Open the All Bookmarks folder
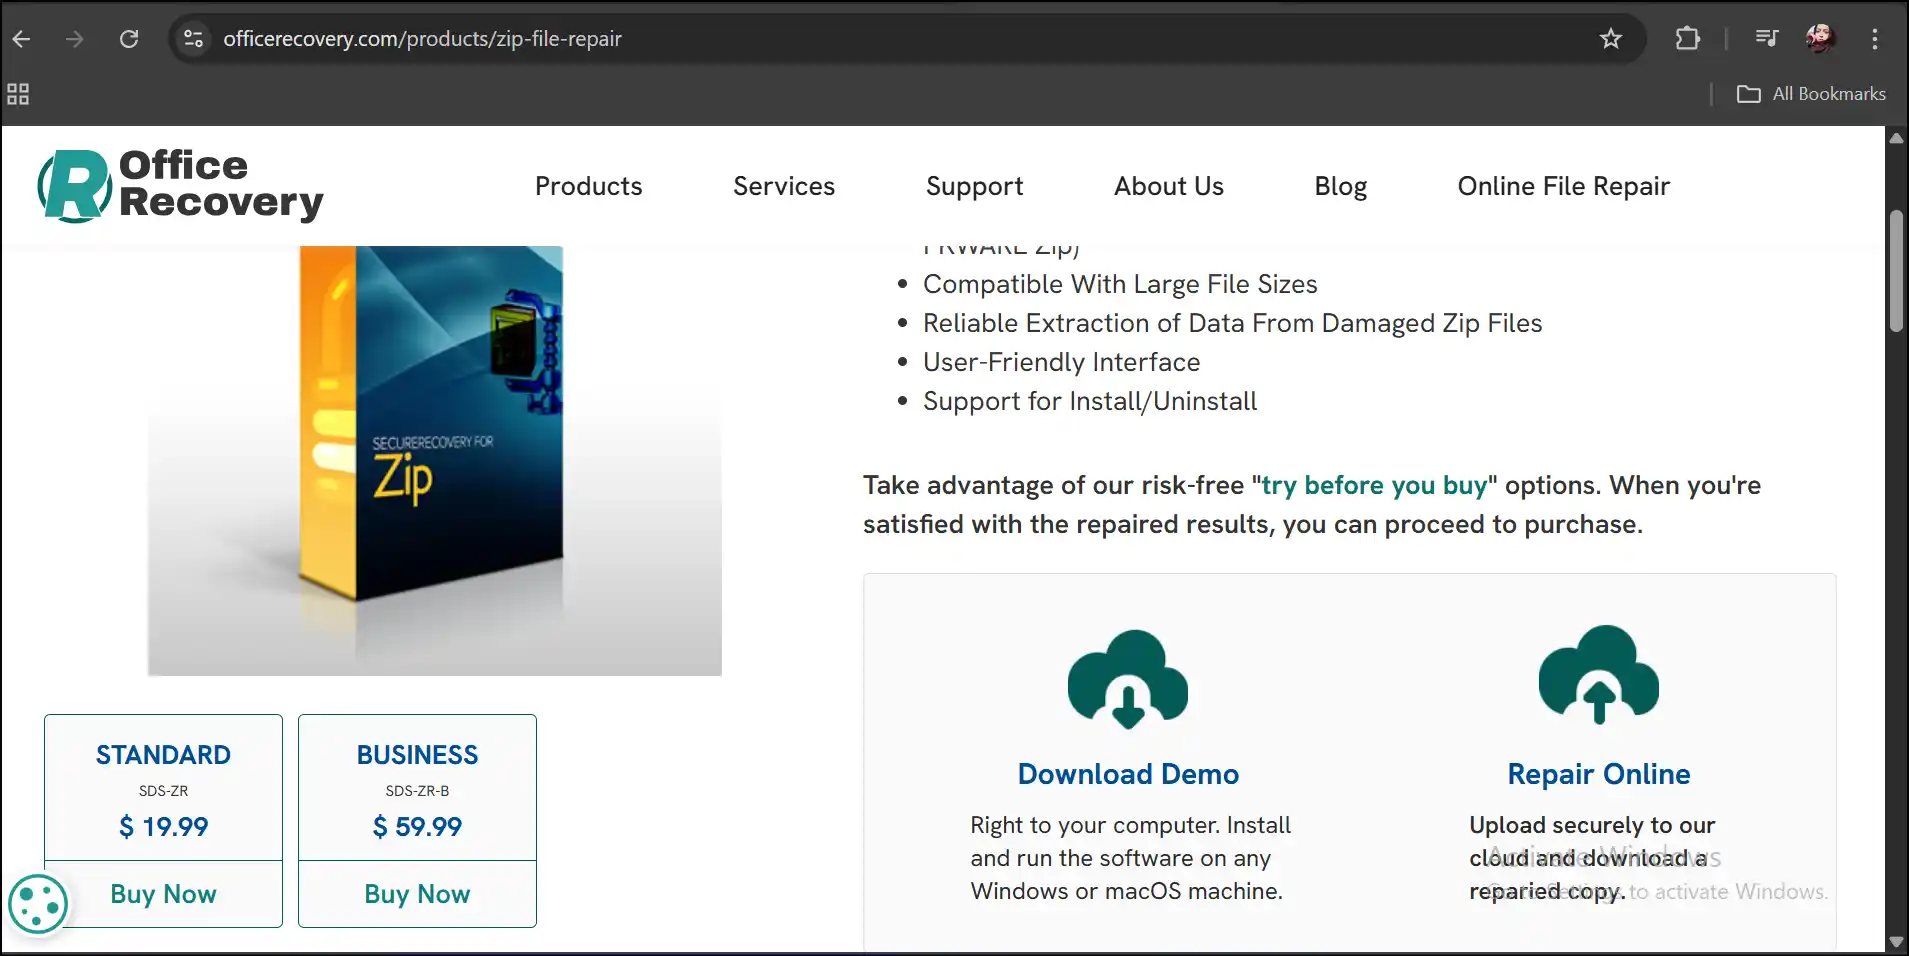 (1811, 94)
